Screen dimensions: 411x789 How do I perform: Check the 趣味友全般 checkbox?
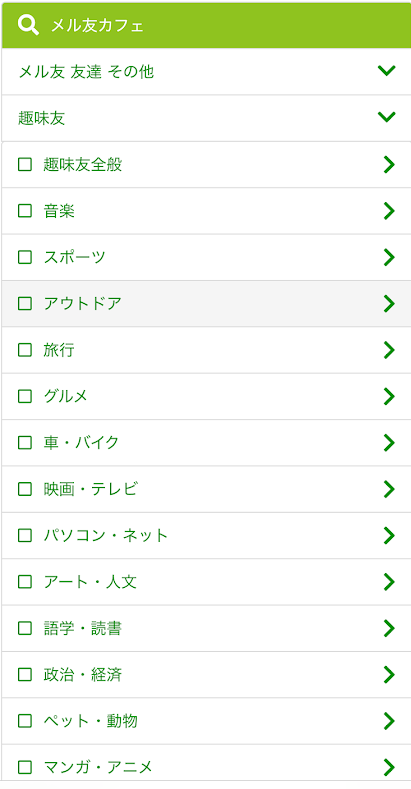[25, 165]
